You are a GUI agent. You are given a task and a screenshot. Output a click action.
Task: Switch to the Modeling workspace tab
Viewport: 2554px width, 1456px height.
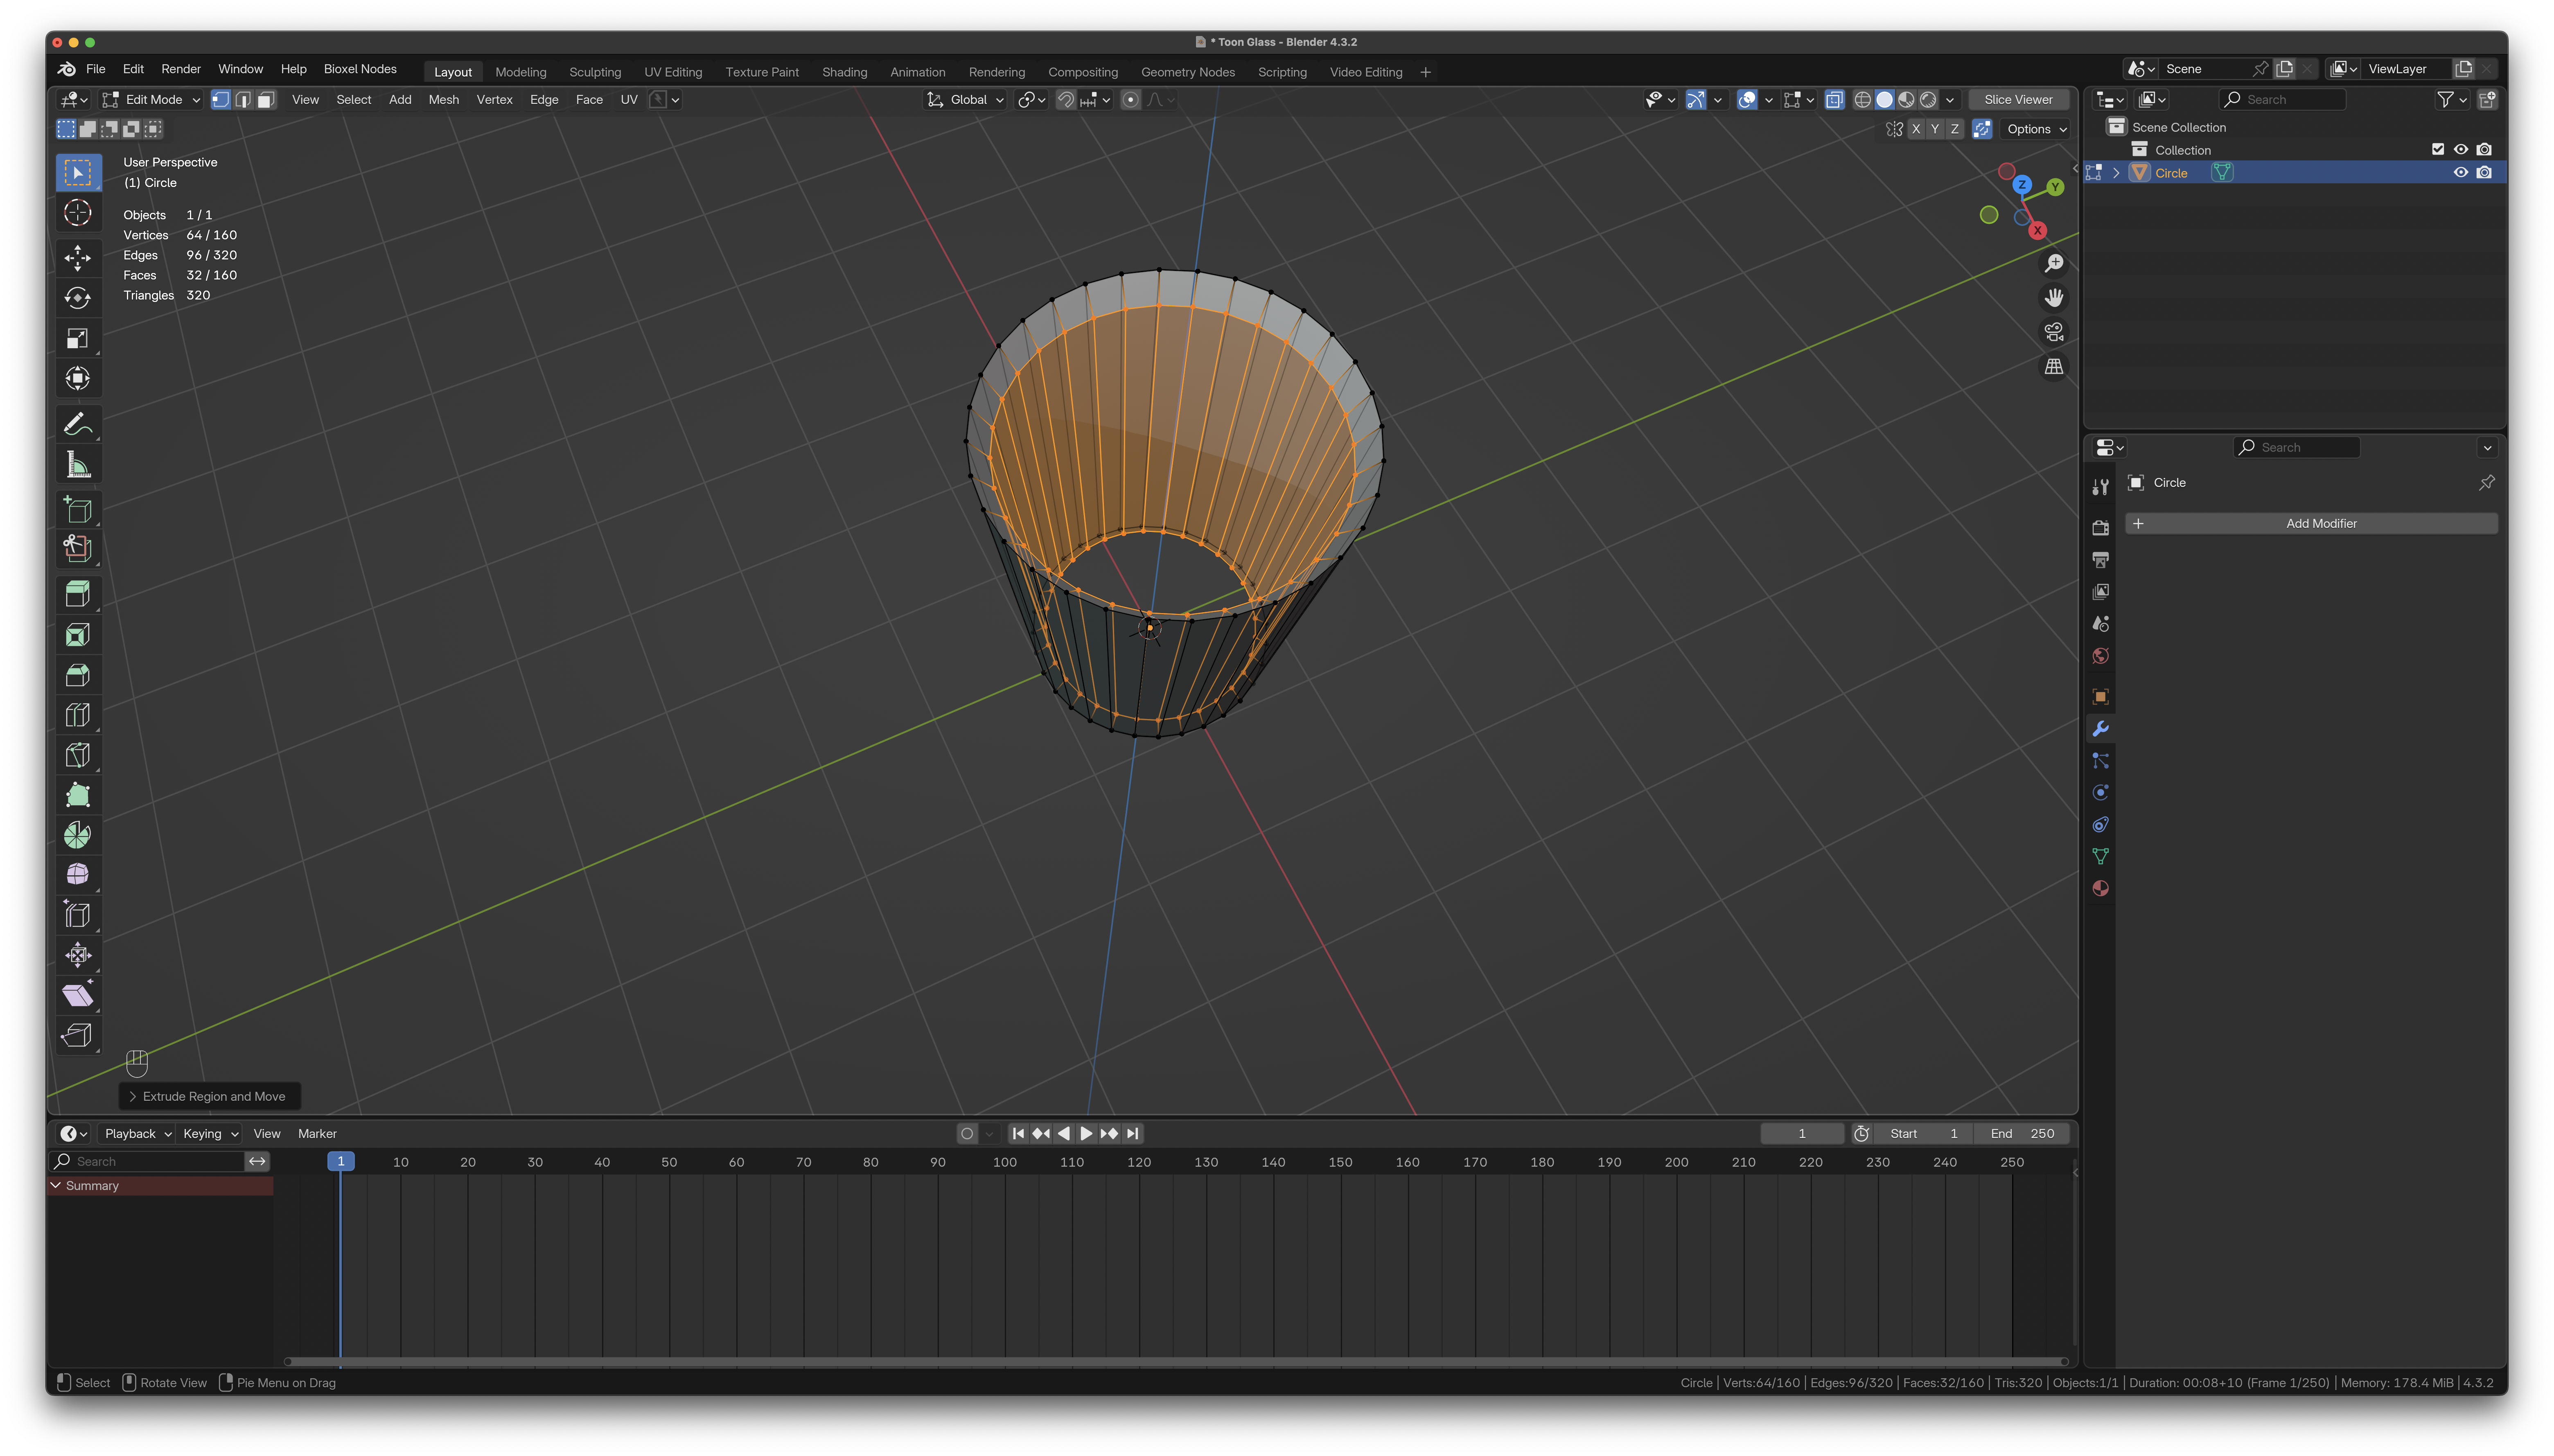coord(521,72)
